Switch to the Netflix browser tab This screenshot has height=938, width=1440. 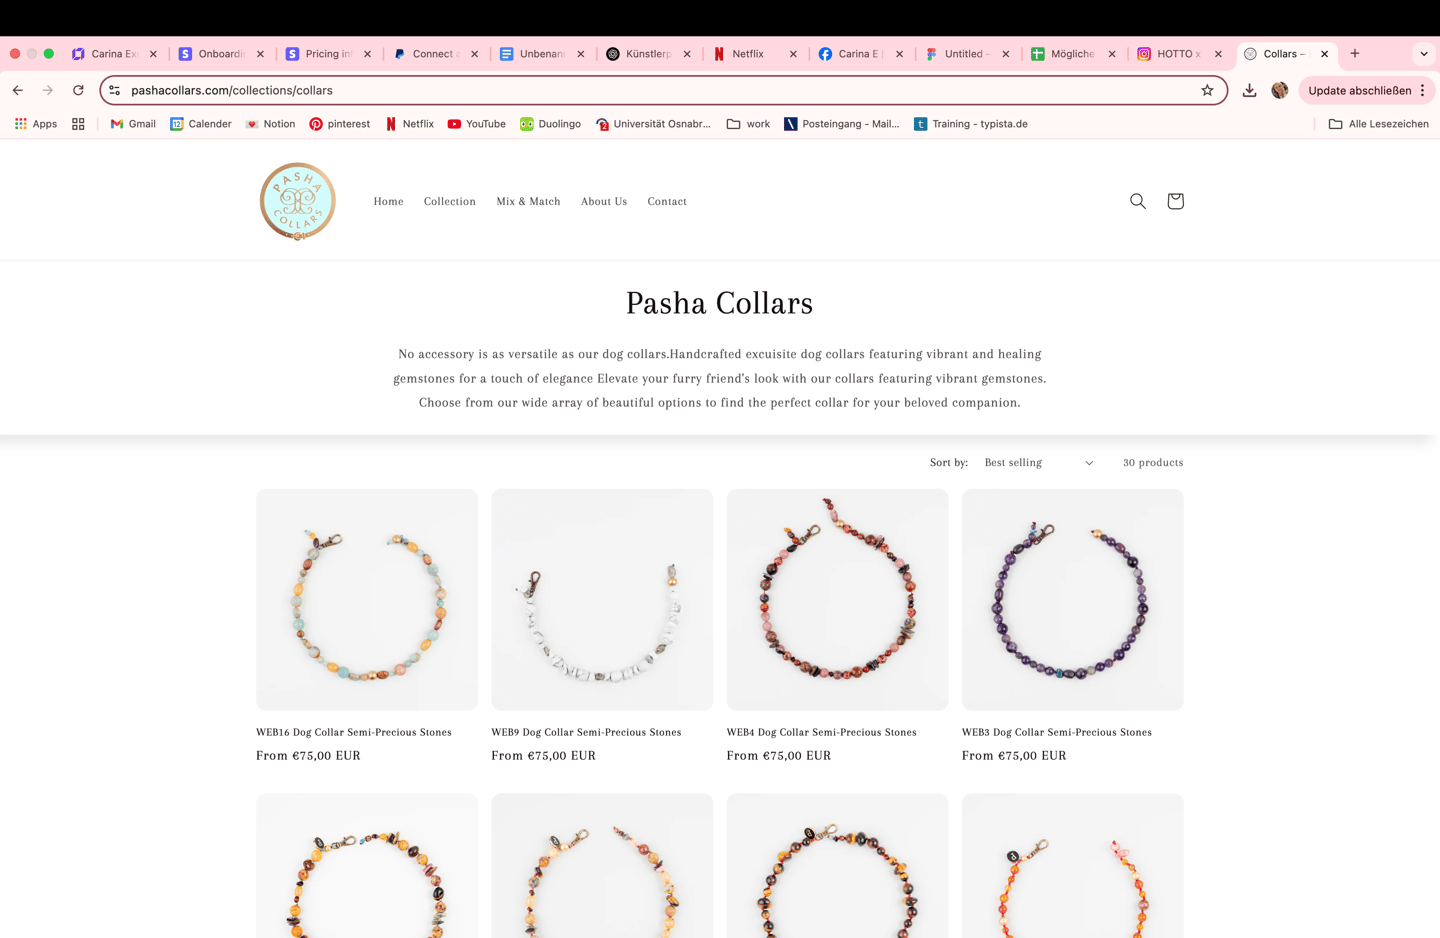(755, 54)
